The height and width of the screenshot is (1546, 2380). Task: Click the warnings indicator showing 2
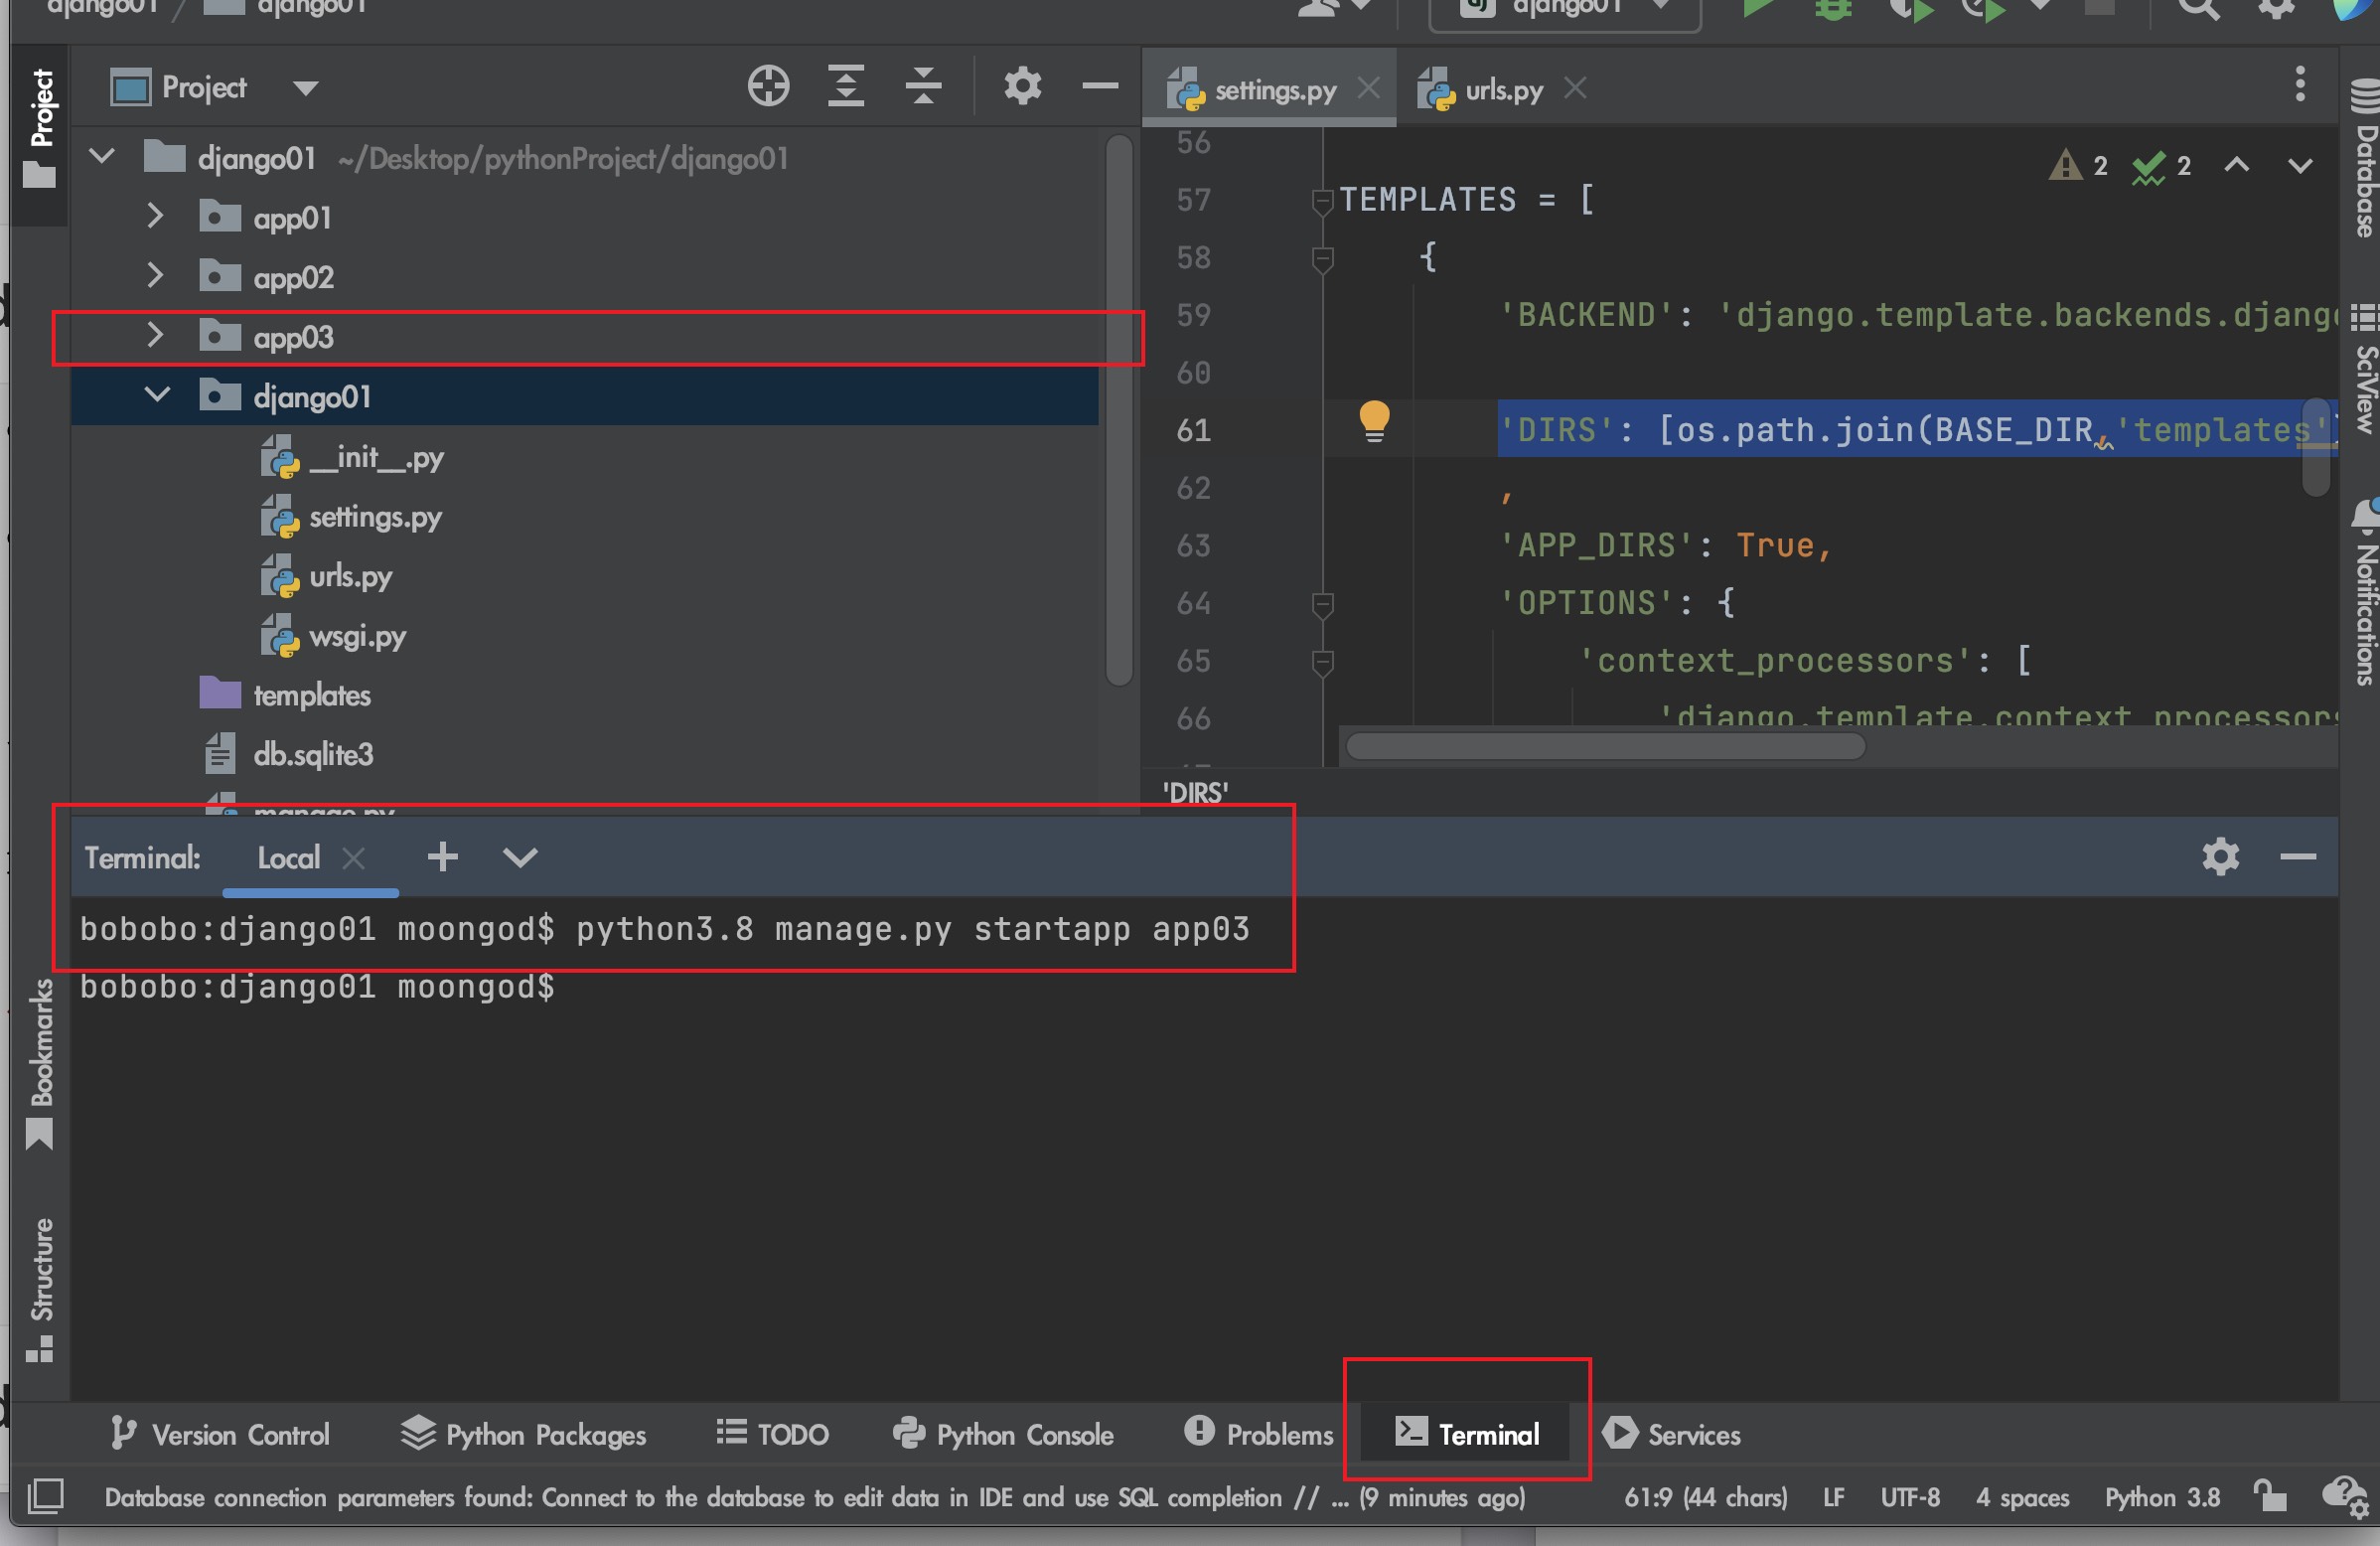point(2078,165)
